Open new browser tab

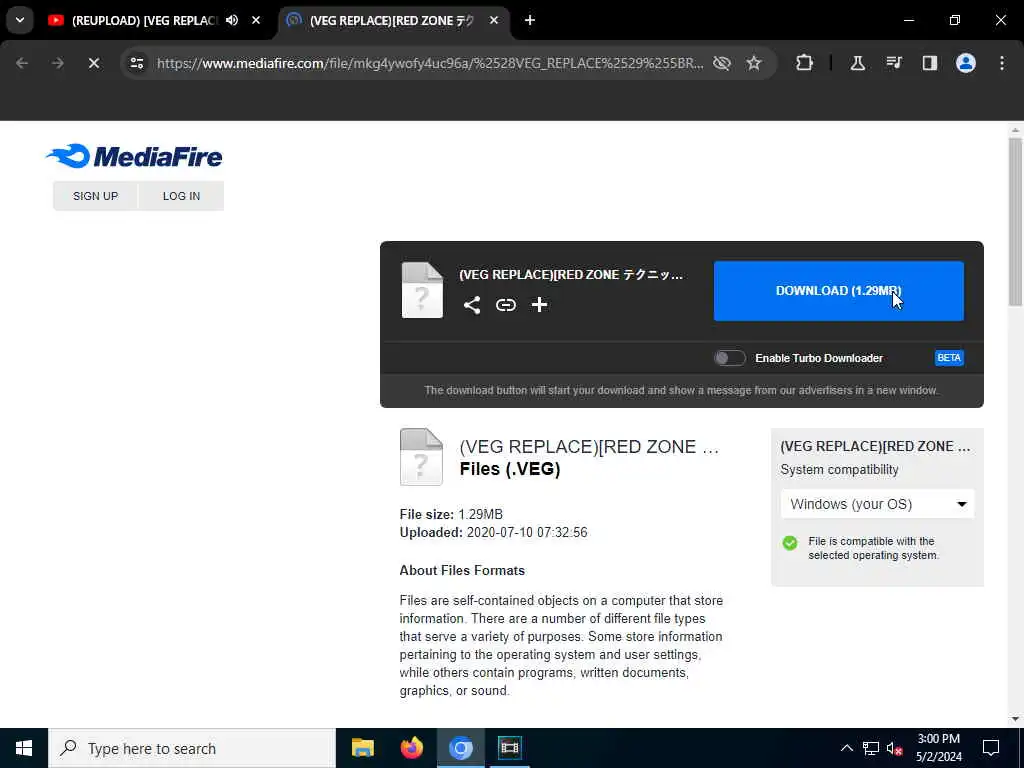coord(530,20)
